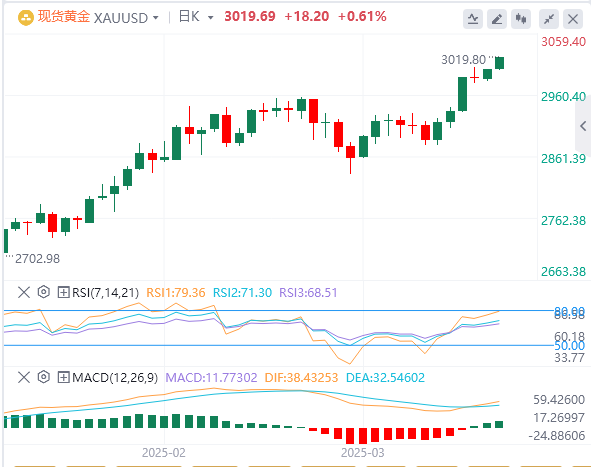Screen dimensions: 591x467
Task: Open MACD indicator settings gear
Action: click(x=44, y=377)
